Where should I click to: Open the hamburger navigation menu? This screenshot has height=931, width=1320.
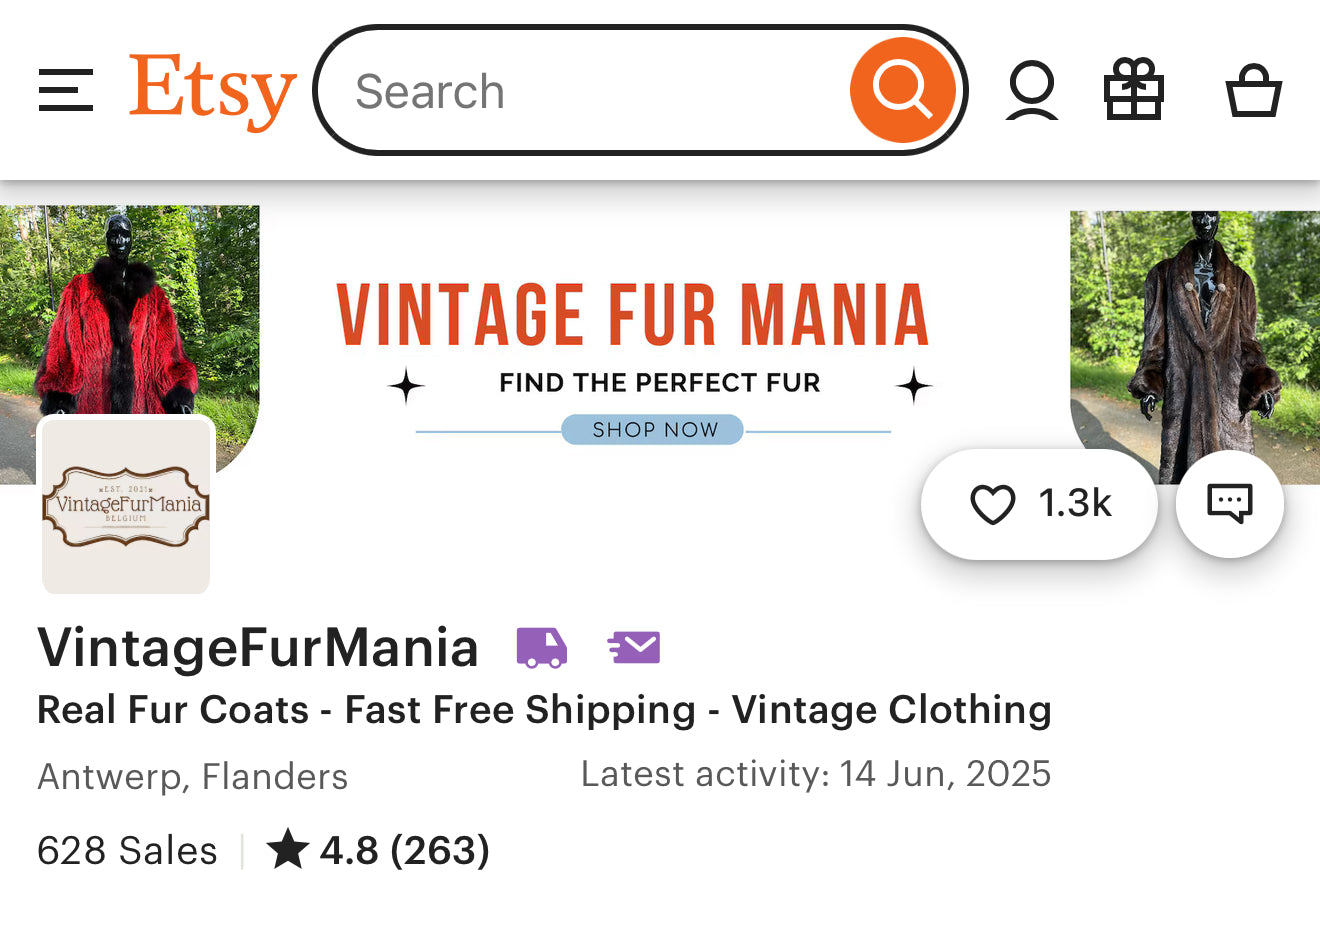click(x=66, y=91)
